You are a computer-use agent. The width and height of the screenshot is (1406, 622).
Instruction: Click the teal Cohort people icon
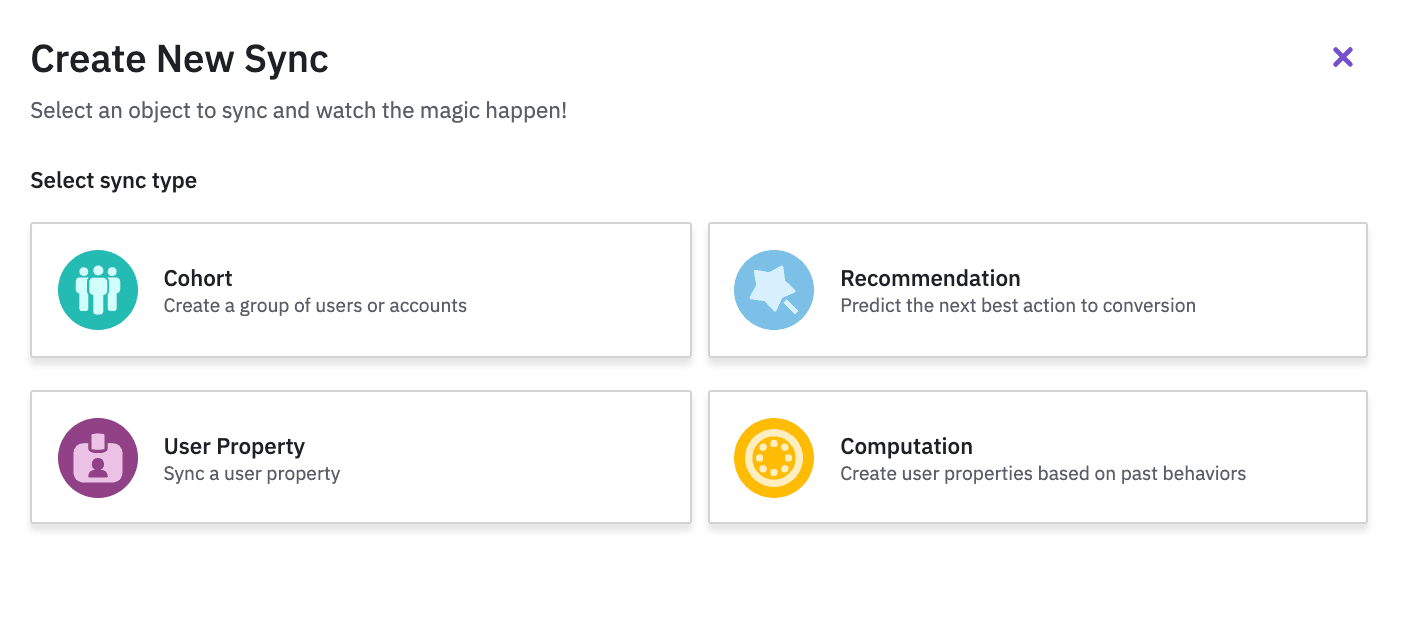98,290
